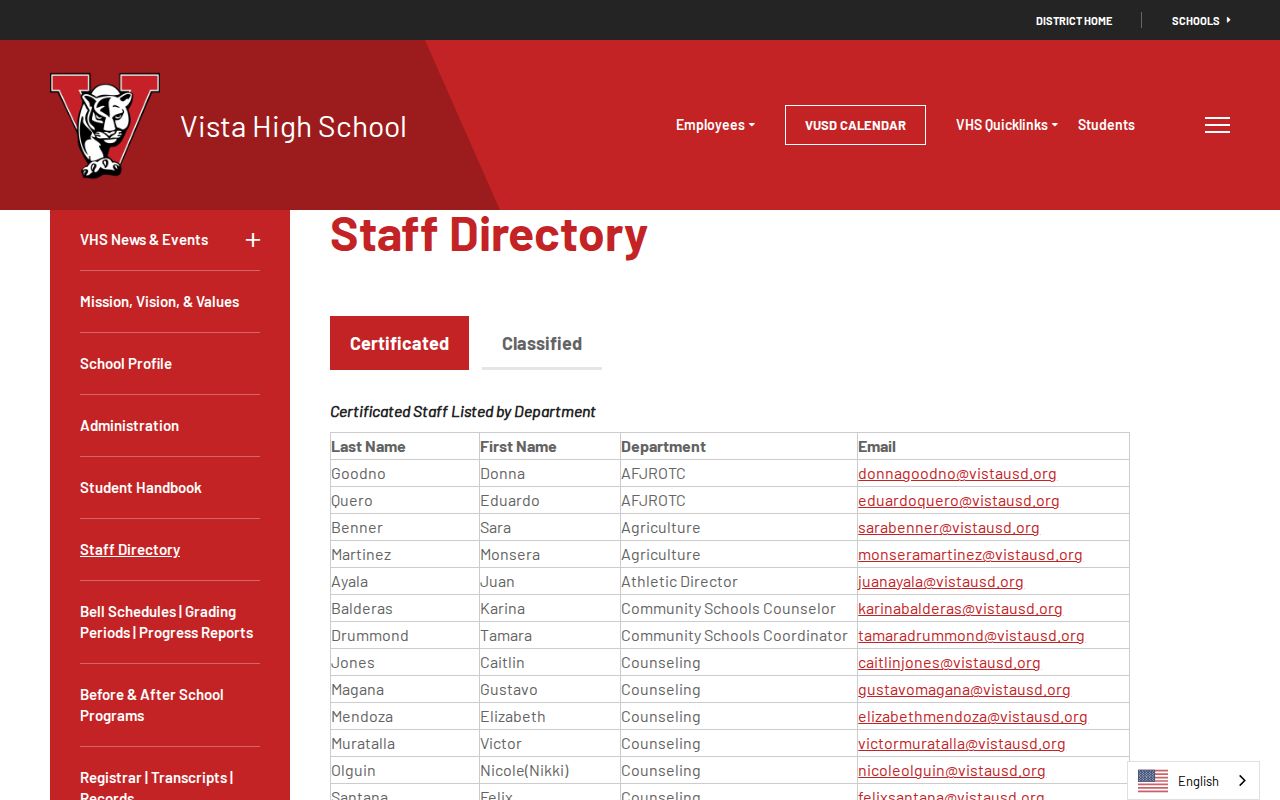Select the Certificated tab
This screenshot has height=800, width=1280.
(x=399, y=343)
